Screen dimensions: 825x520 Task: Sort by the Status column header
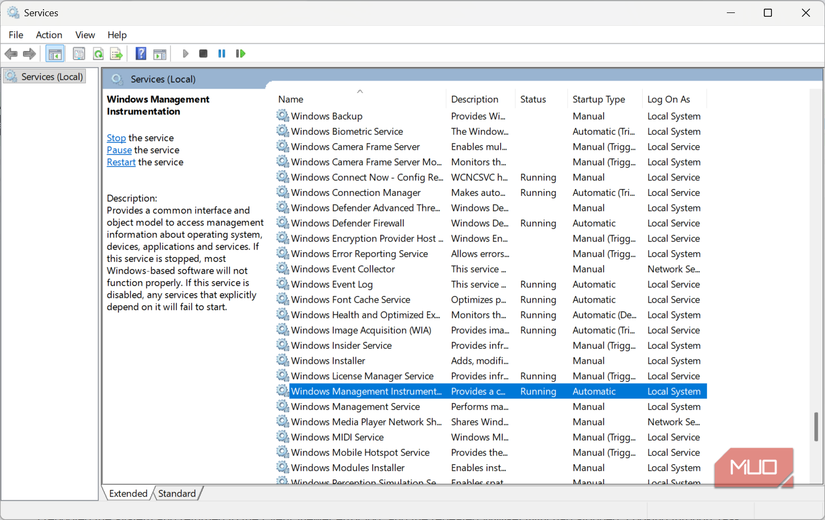point(542,99)
